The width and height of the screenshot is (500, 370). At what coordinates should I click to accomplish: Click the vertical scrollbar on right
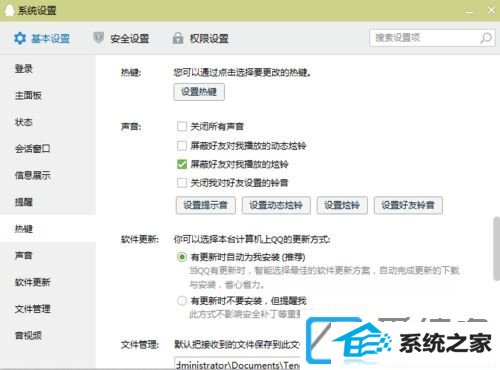tap(496, 248)
